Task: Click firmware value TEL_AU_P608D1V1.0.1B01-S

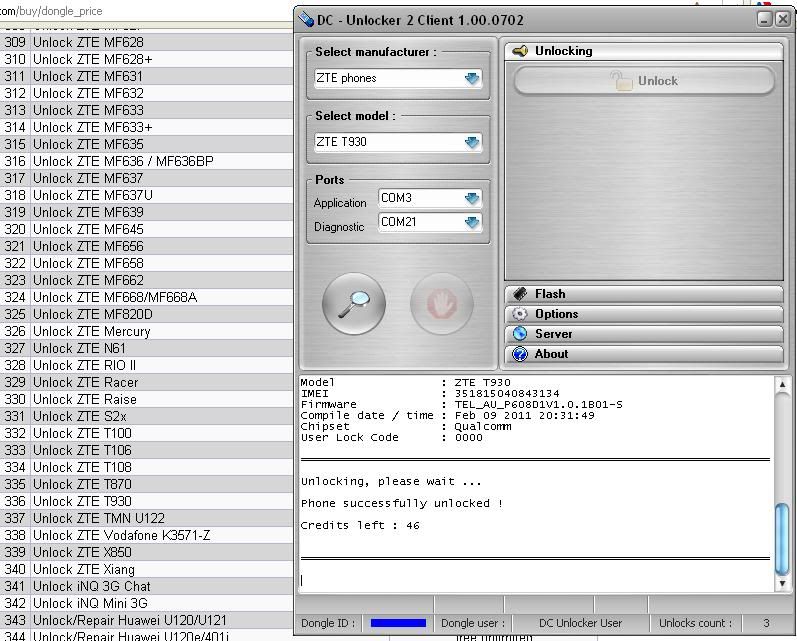Action: (538, 405)
